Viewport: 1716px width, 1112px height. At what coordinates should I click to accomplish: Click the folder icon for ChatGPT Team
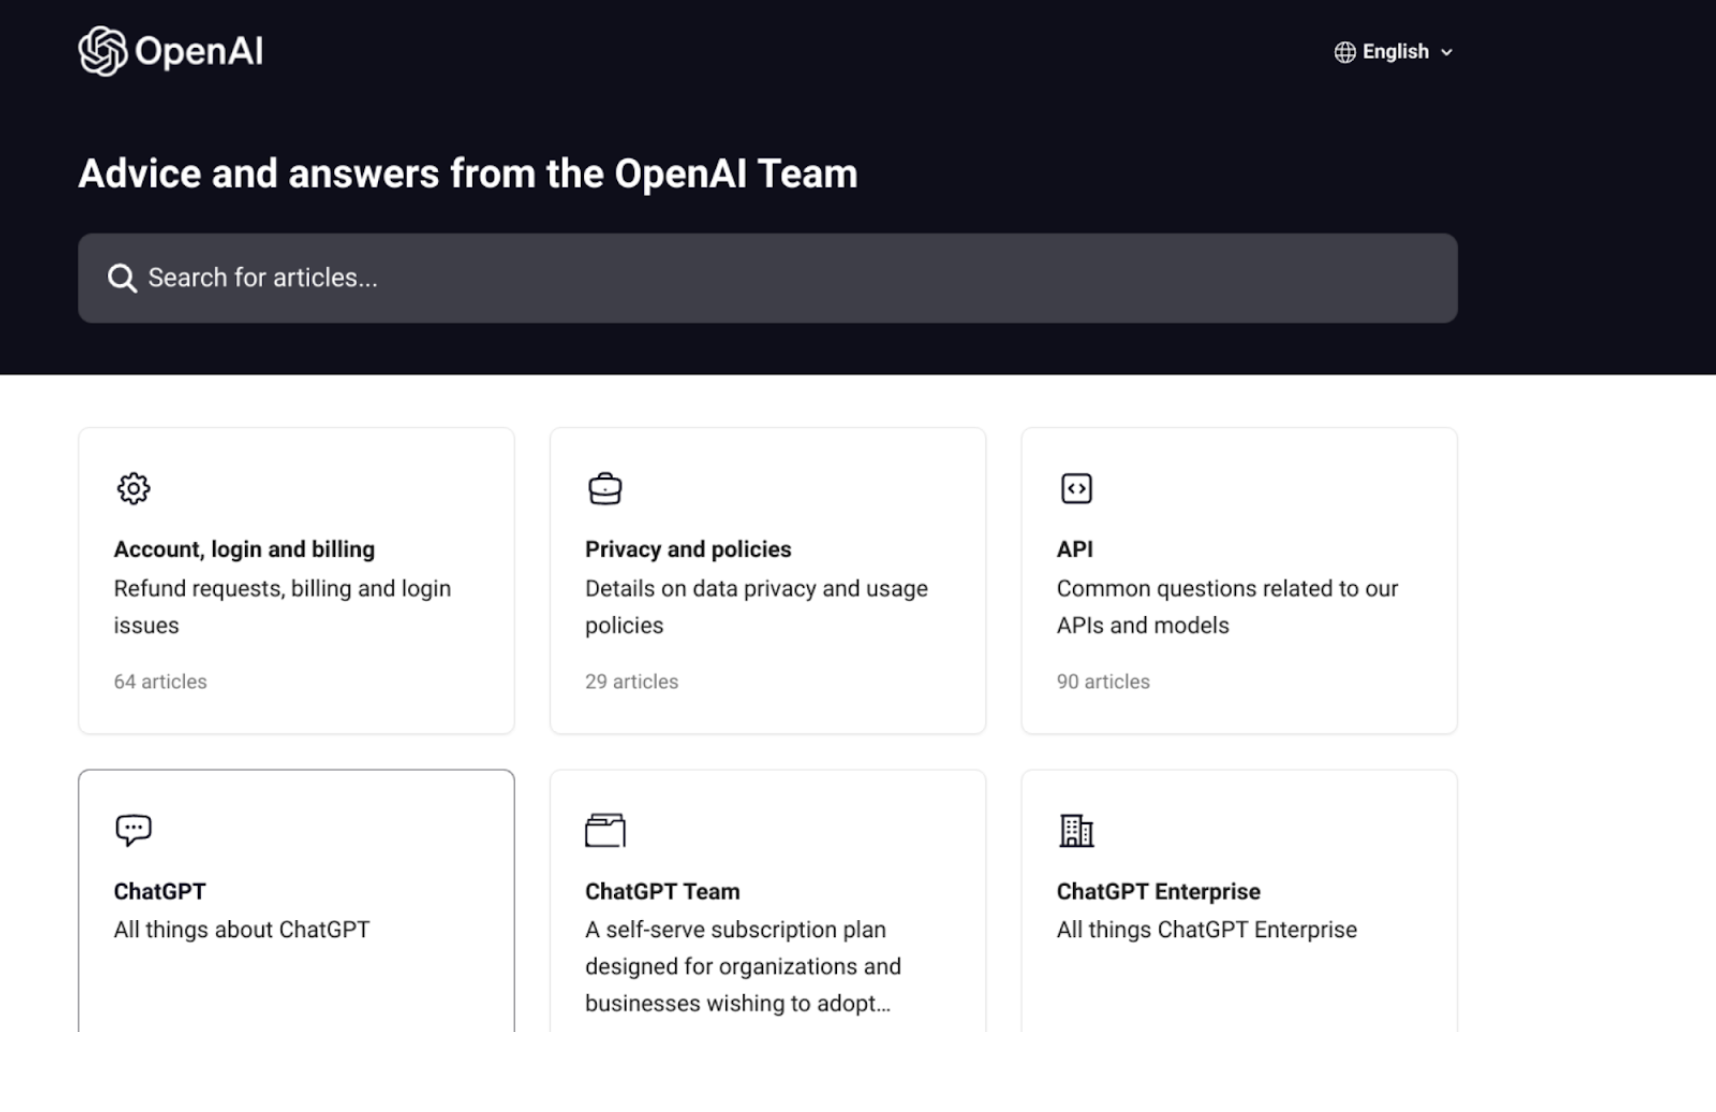point(605,830)
